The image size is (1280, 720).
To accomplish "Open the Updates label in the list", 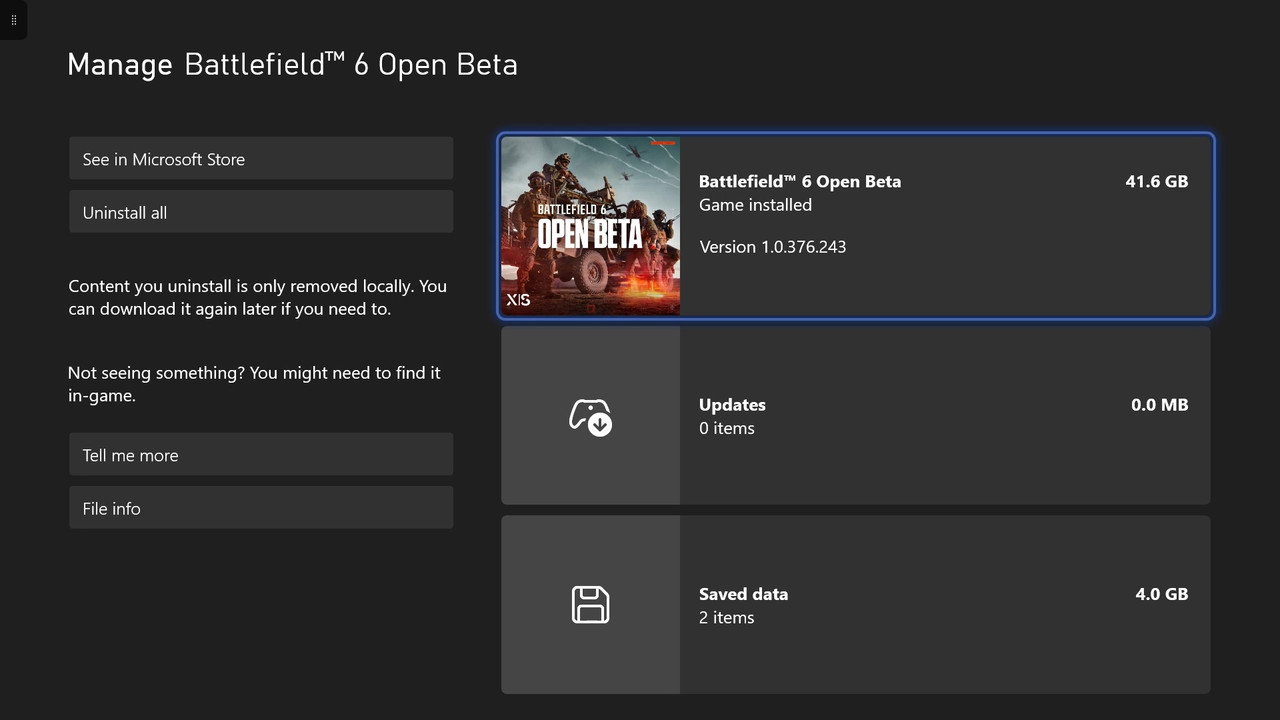I will point(732,404).
